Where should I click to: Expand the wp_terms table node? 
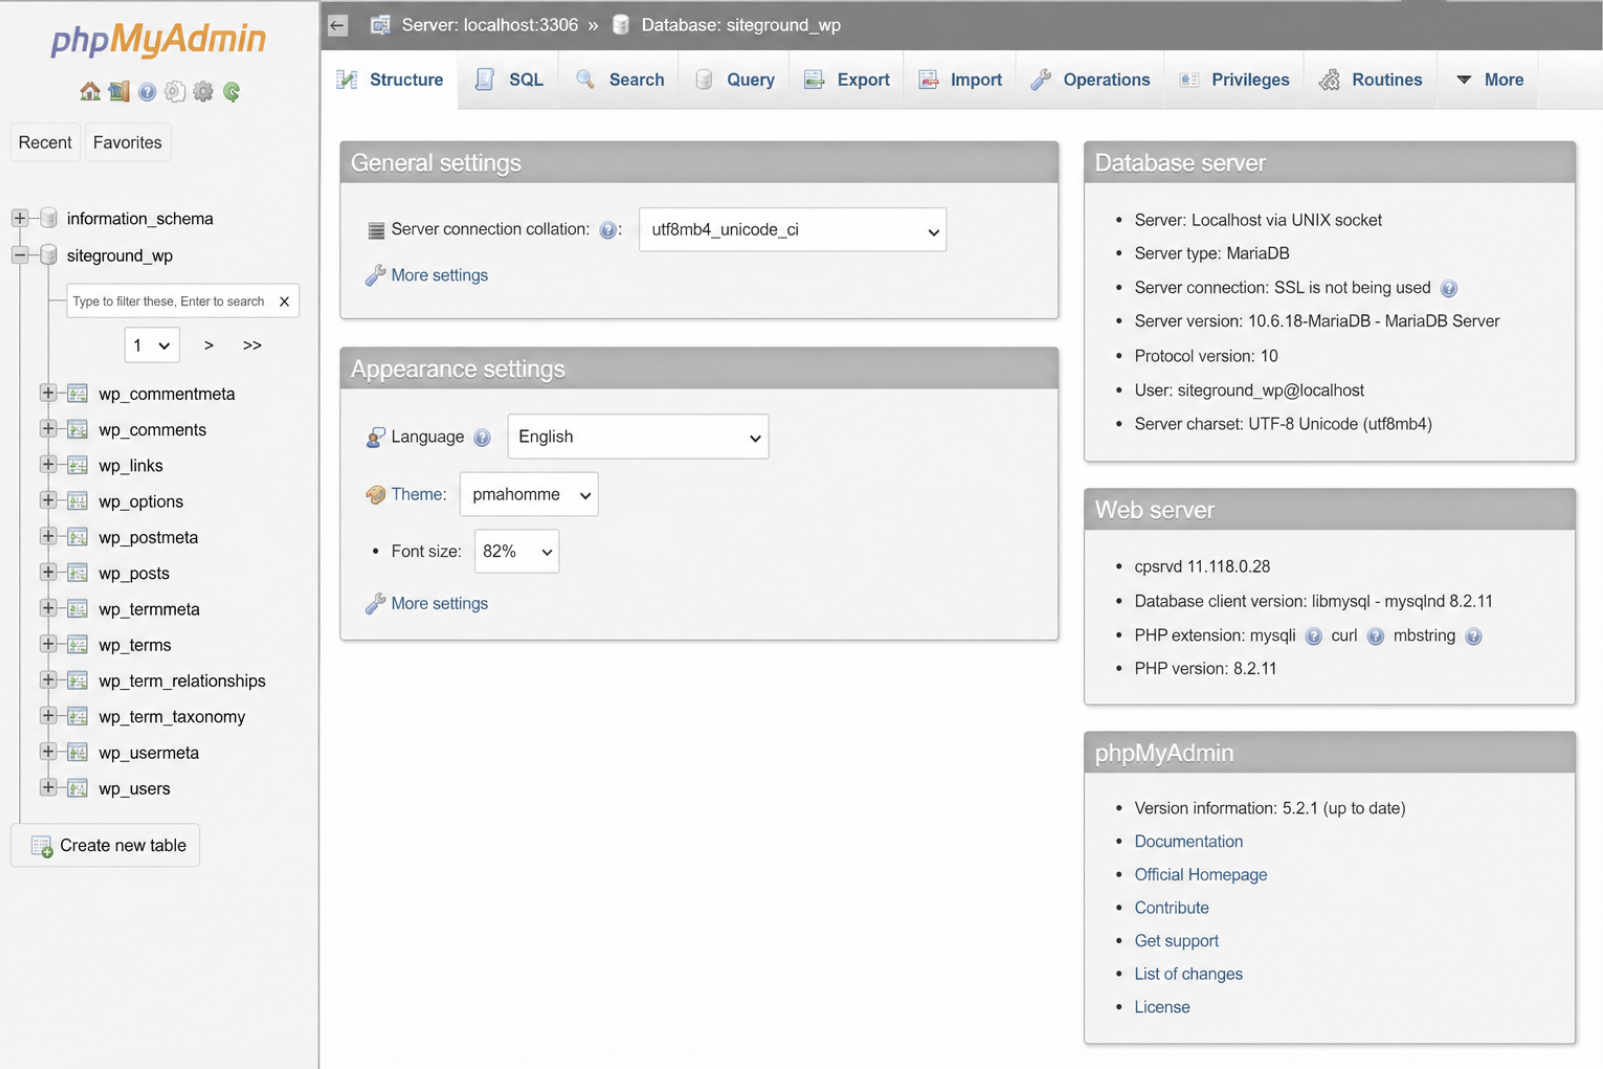click(x=47, y=644)
